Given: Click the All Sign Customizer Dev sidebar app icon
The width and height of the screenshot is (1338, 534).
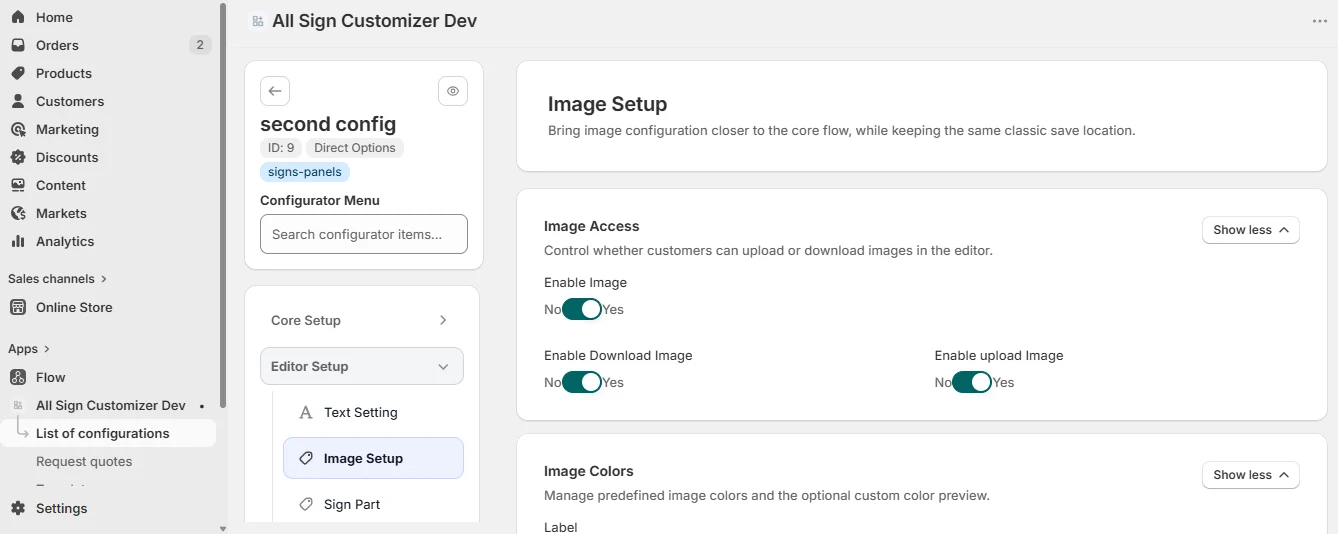Looking at the screenshot, I should (17, 405).
